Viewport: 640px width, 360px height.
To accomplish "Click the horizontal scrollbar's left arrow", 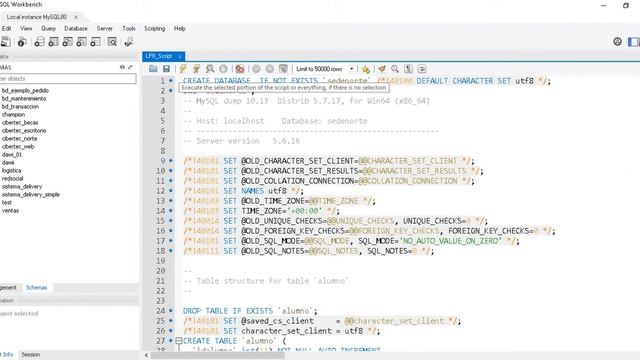I will click(146, 356).
